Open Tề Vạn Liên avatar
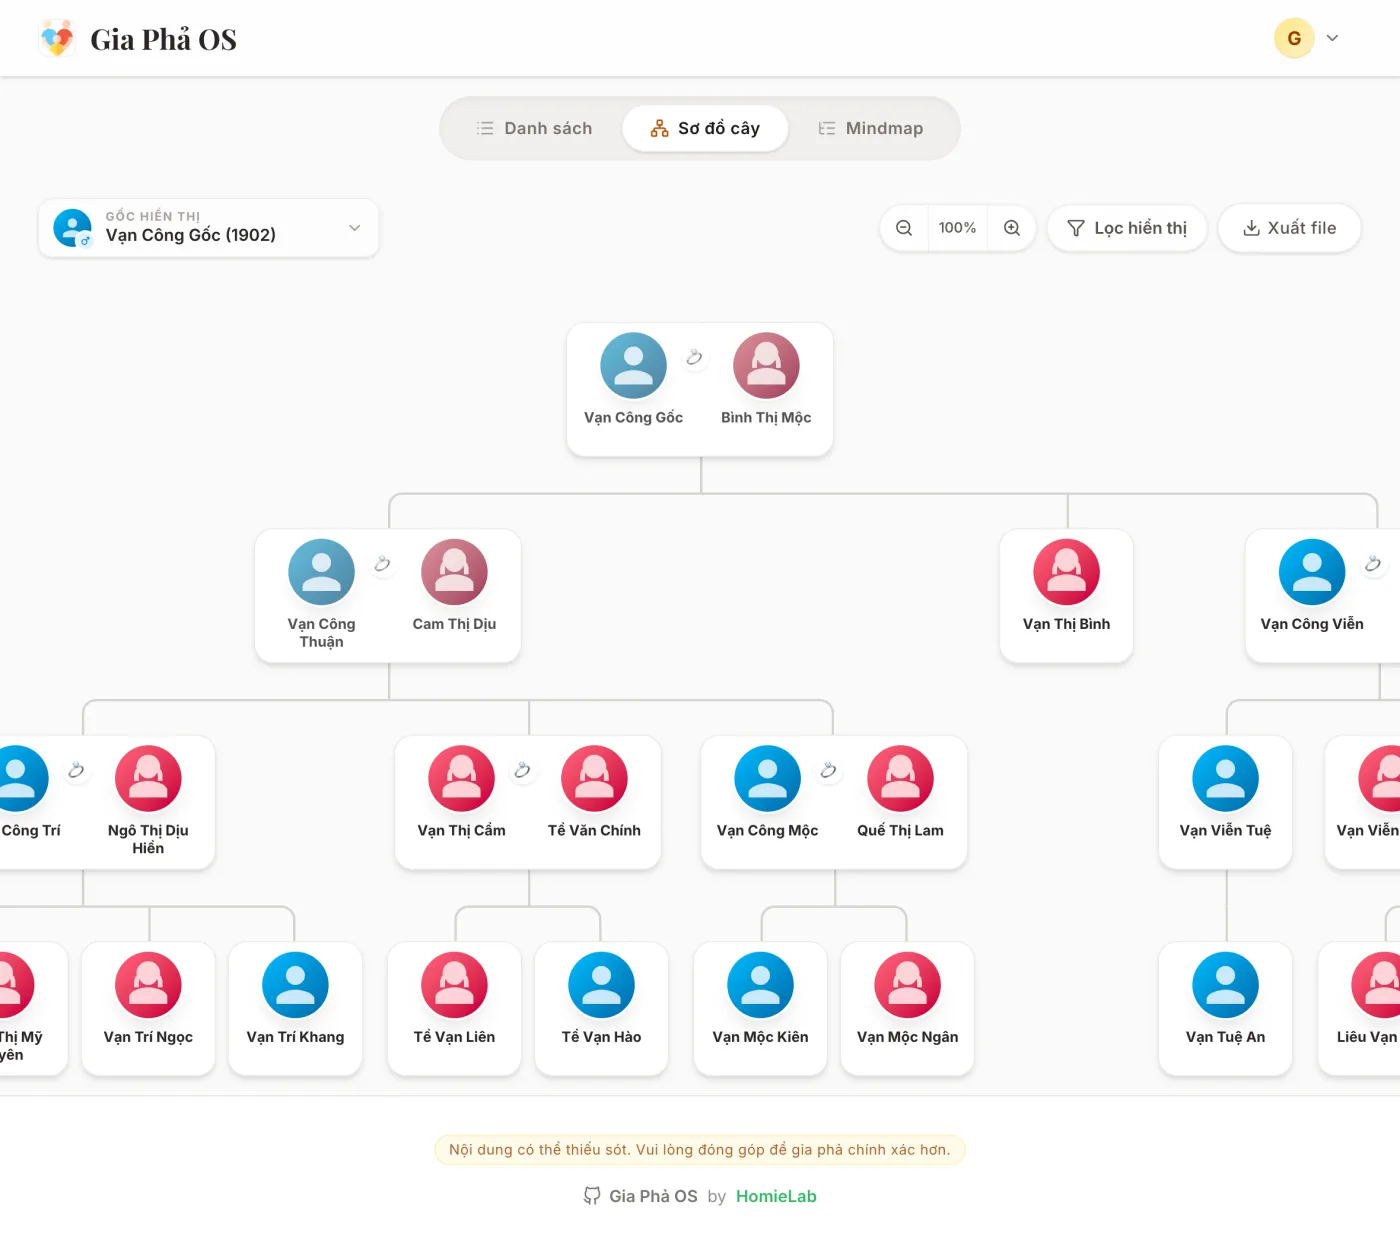 click(454, 985)
